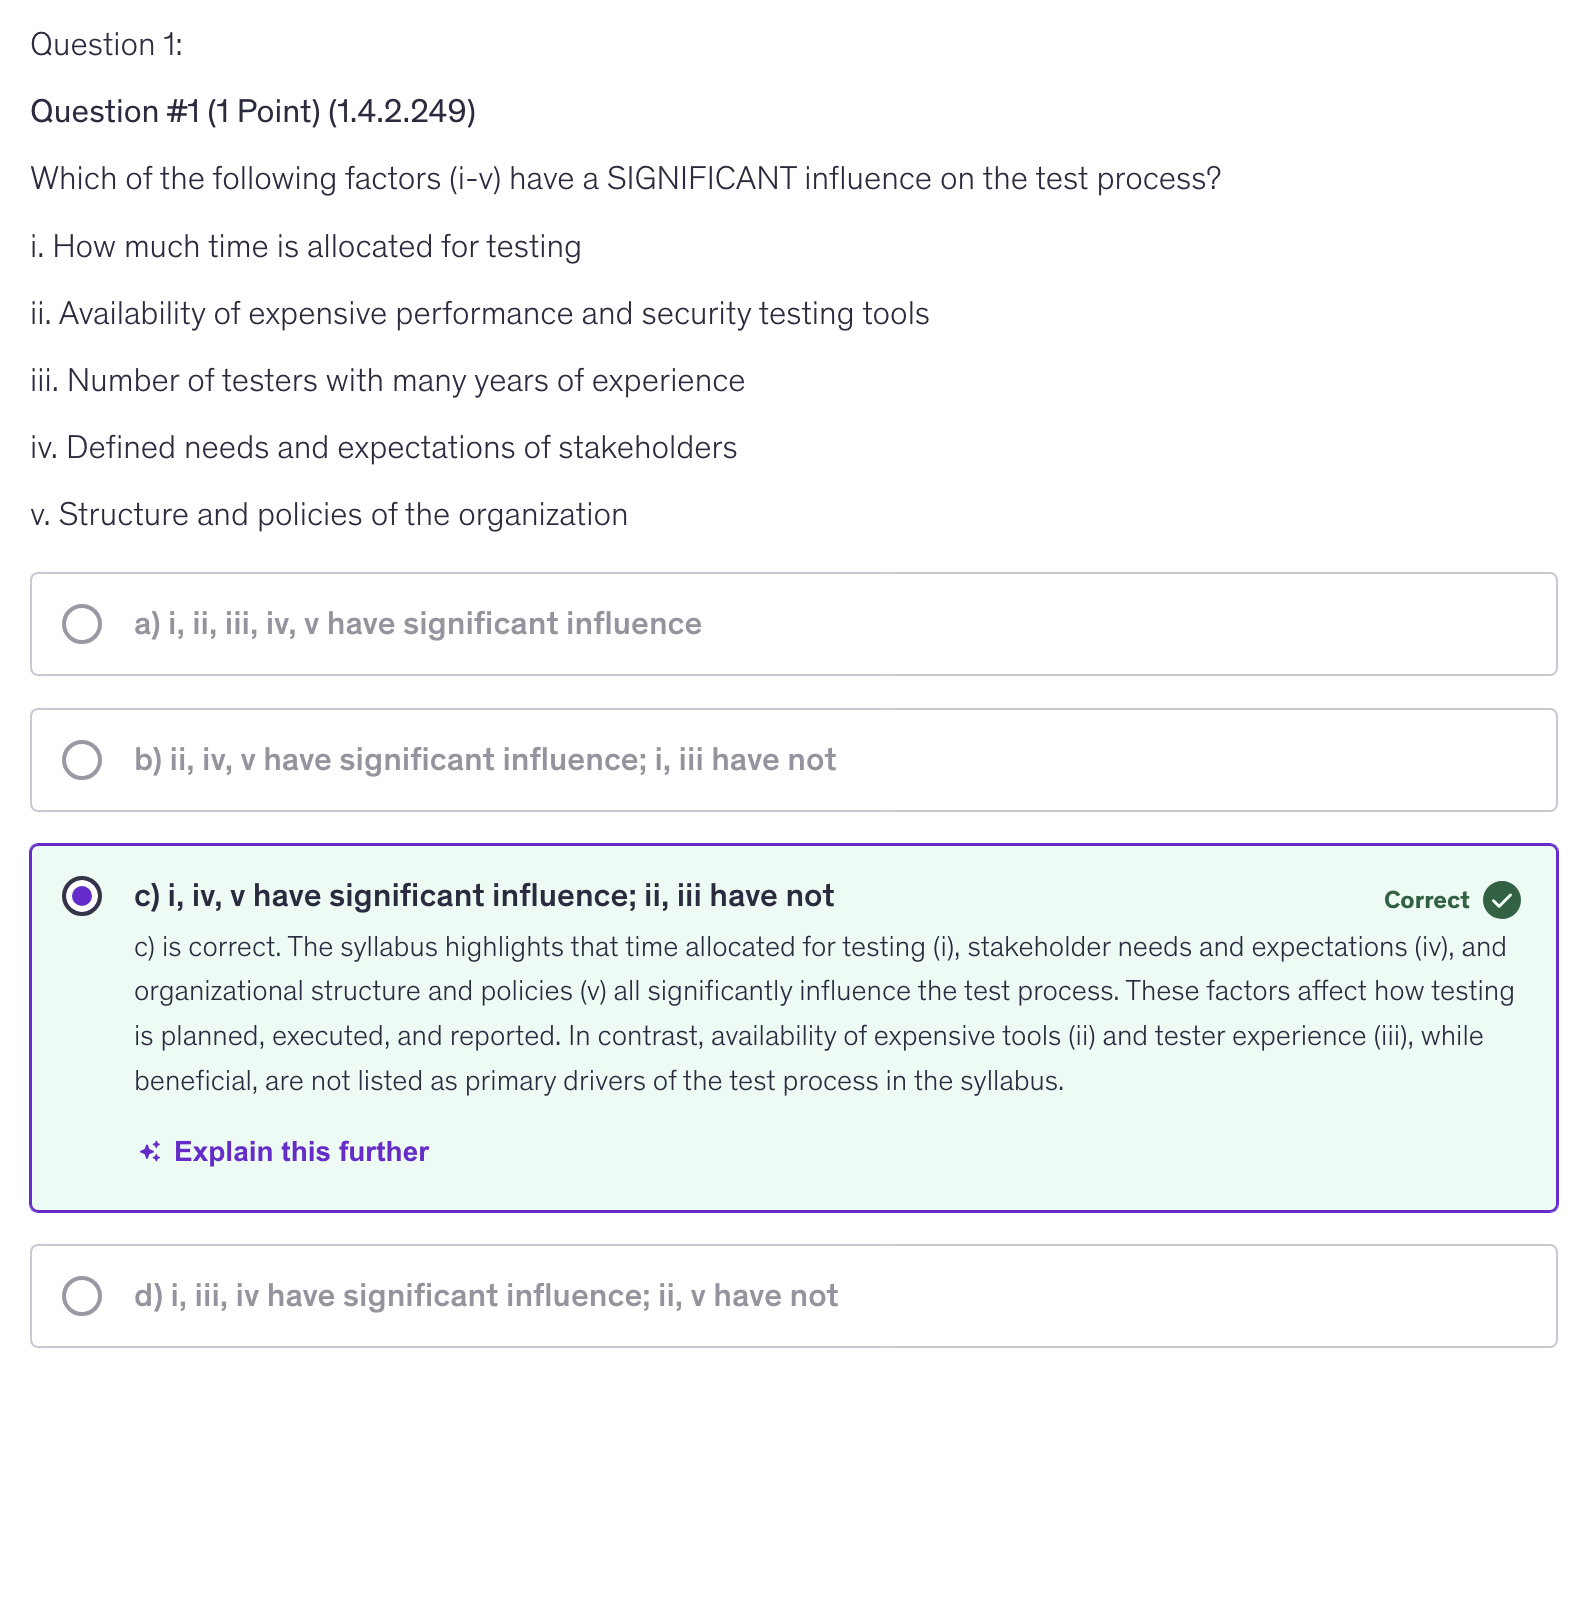The width and height of the screenshot is (1582, 1610).
Task: Click the 'Question #1 (1 Point)' title
Action: (253, 112)
